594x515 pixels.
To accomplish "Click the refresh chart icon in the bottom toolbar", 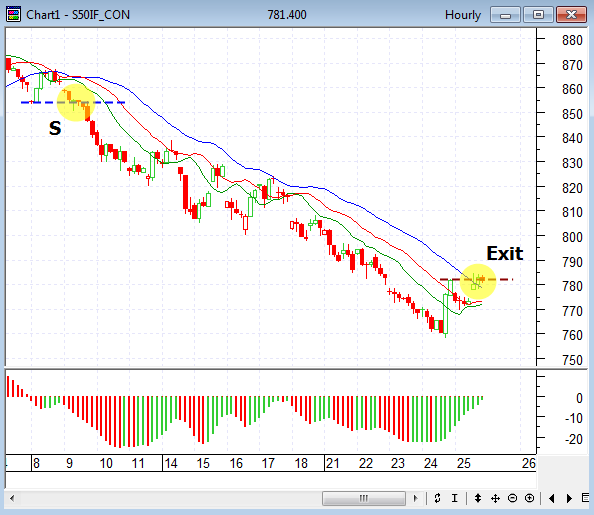I will (437, 498).
